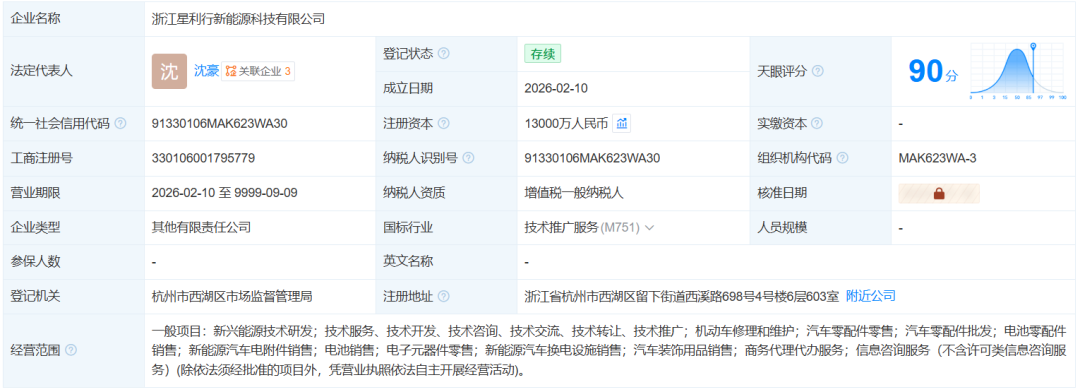Click help icon next to 纳税人识别号
The height and width of the screenshot is (392, 1080).
point(468,158)
